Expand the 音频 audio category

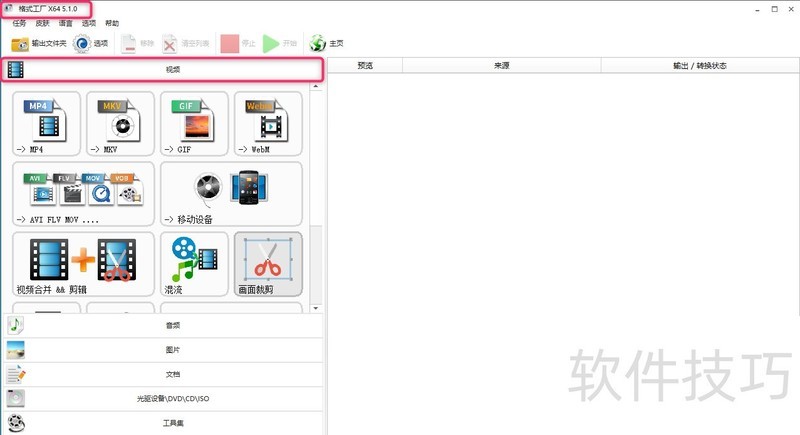pyautogui.click(x=163, y=325)
